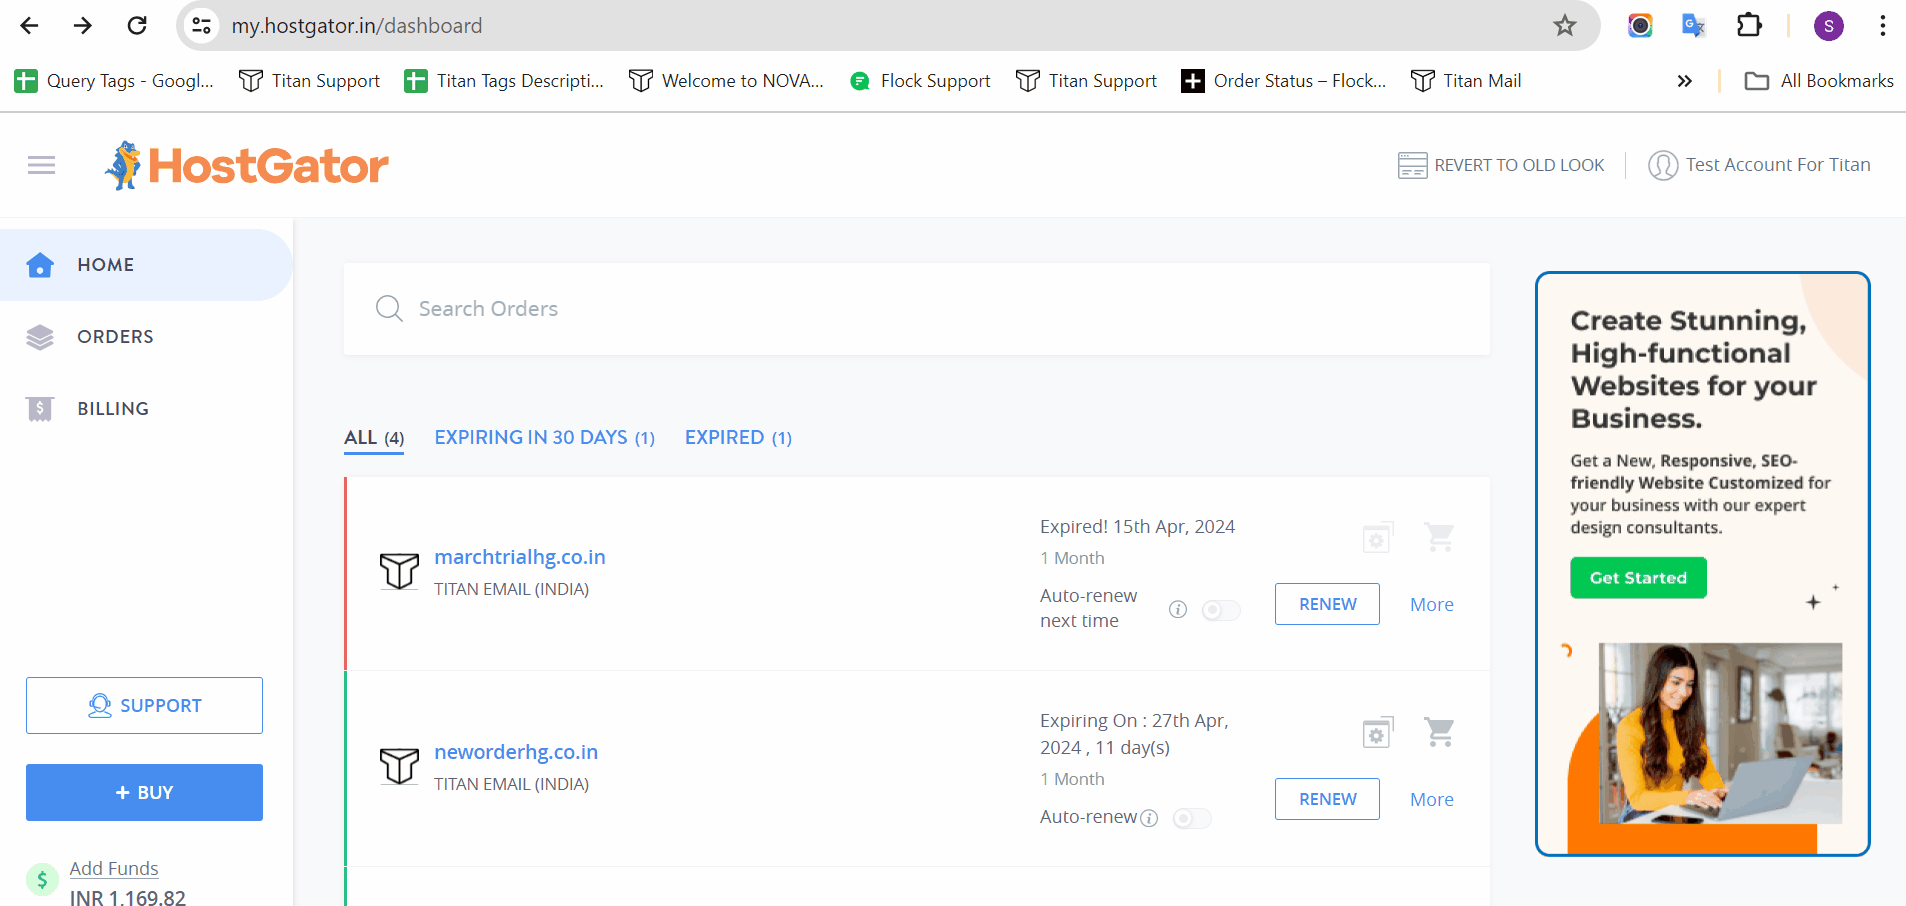Click the Add Funds dollar icon
Image resolution: width=1906 pixels, height=906 pixels.
pos(42,880)
